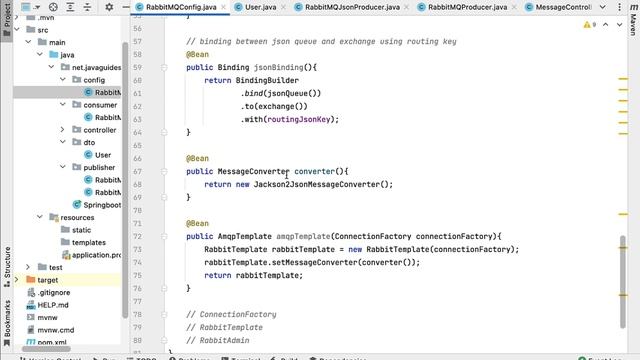Viewport: 640px width, 360px height.
Task: Select the mvnw file
Action: 42,317
